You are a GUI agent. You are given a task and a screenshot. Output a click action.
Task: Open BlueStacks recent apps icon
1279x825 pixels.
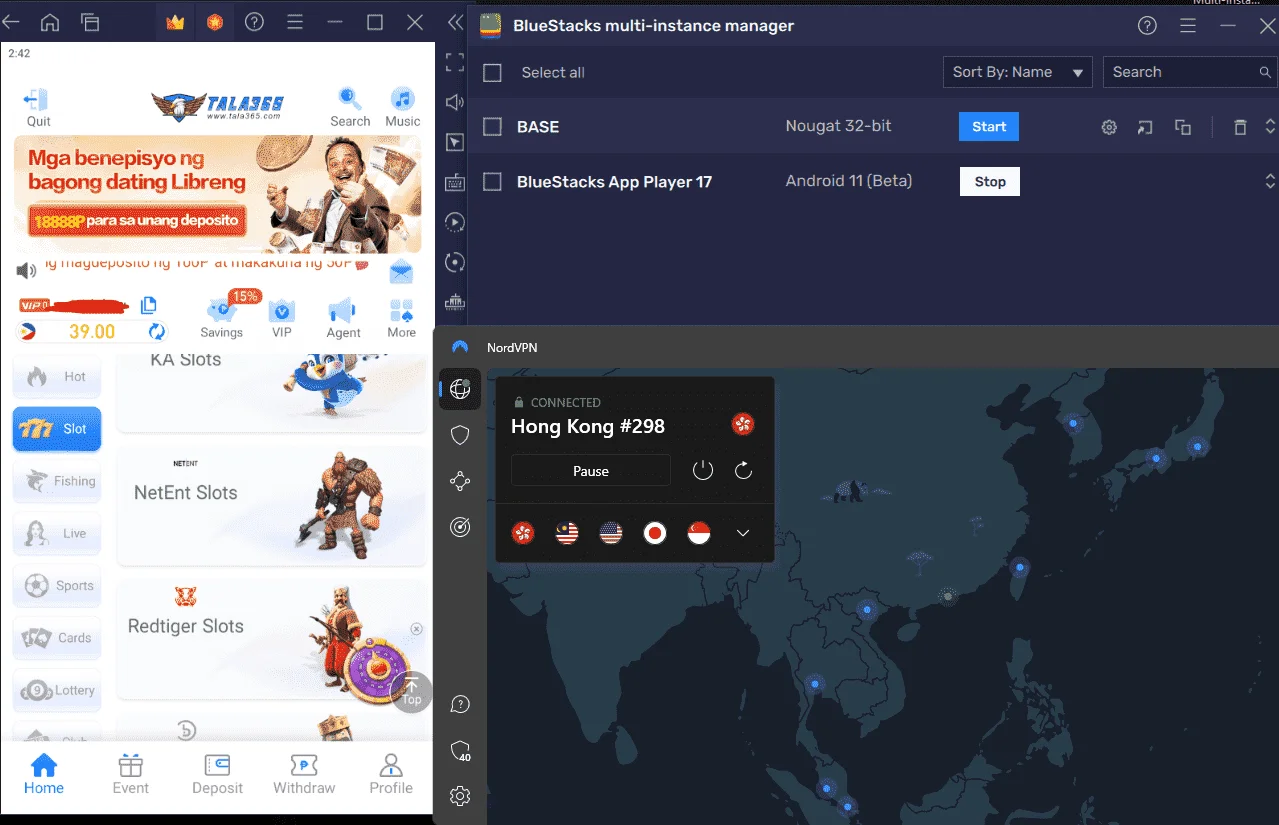[90, 22]
